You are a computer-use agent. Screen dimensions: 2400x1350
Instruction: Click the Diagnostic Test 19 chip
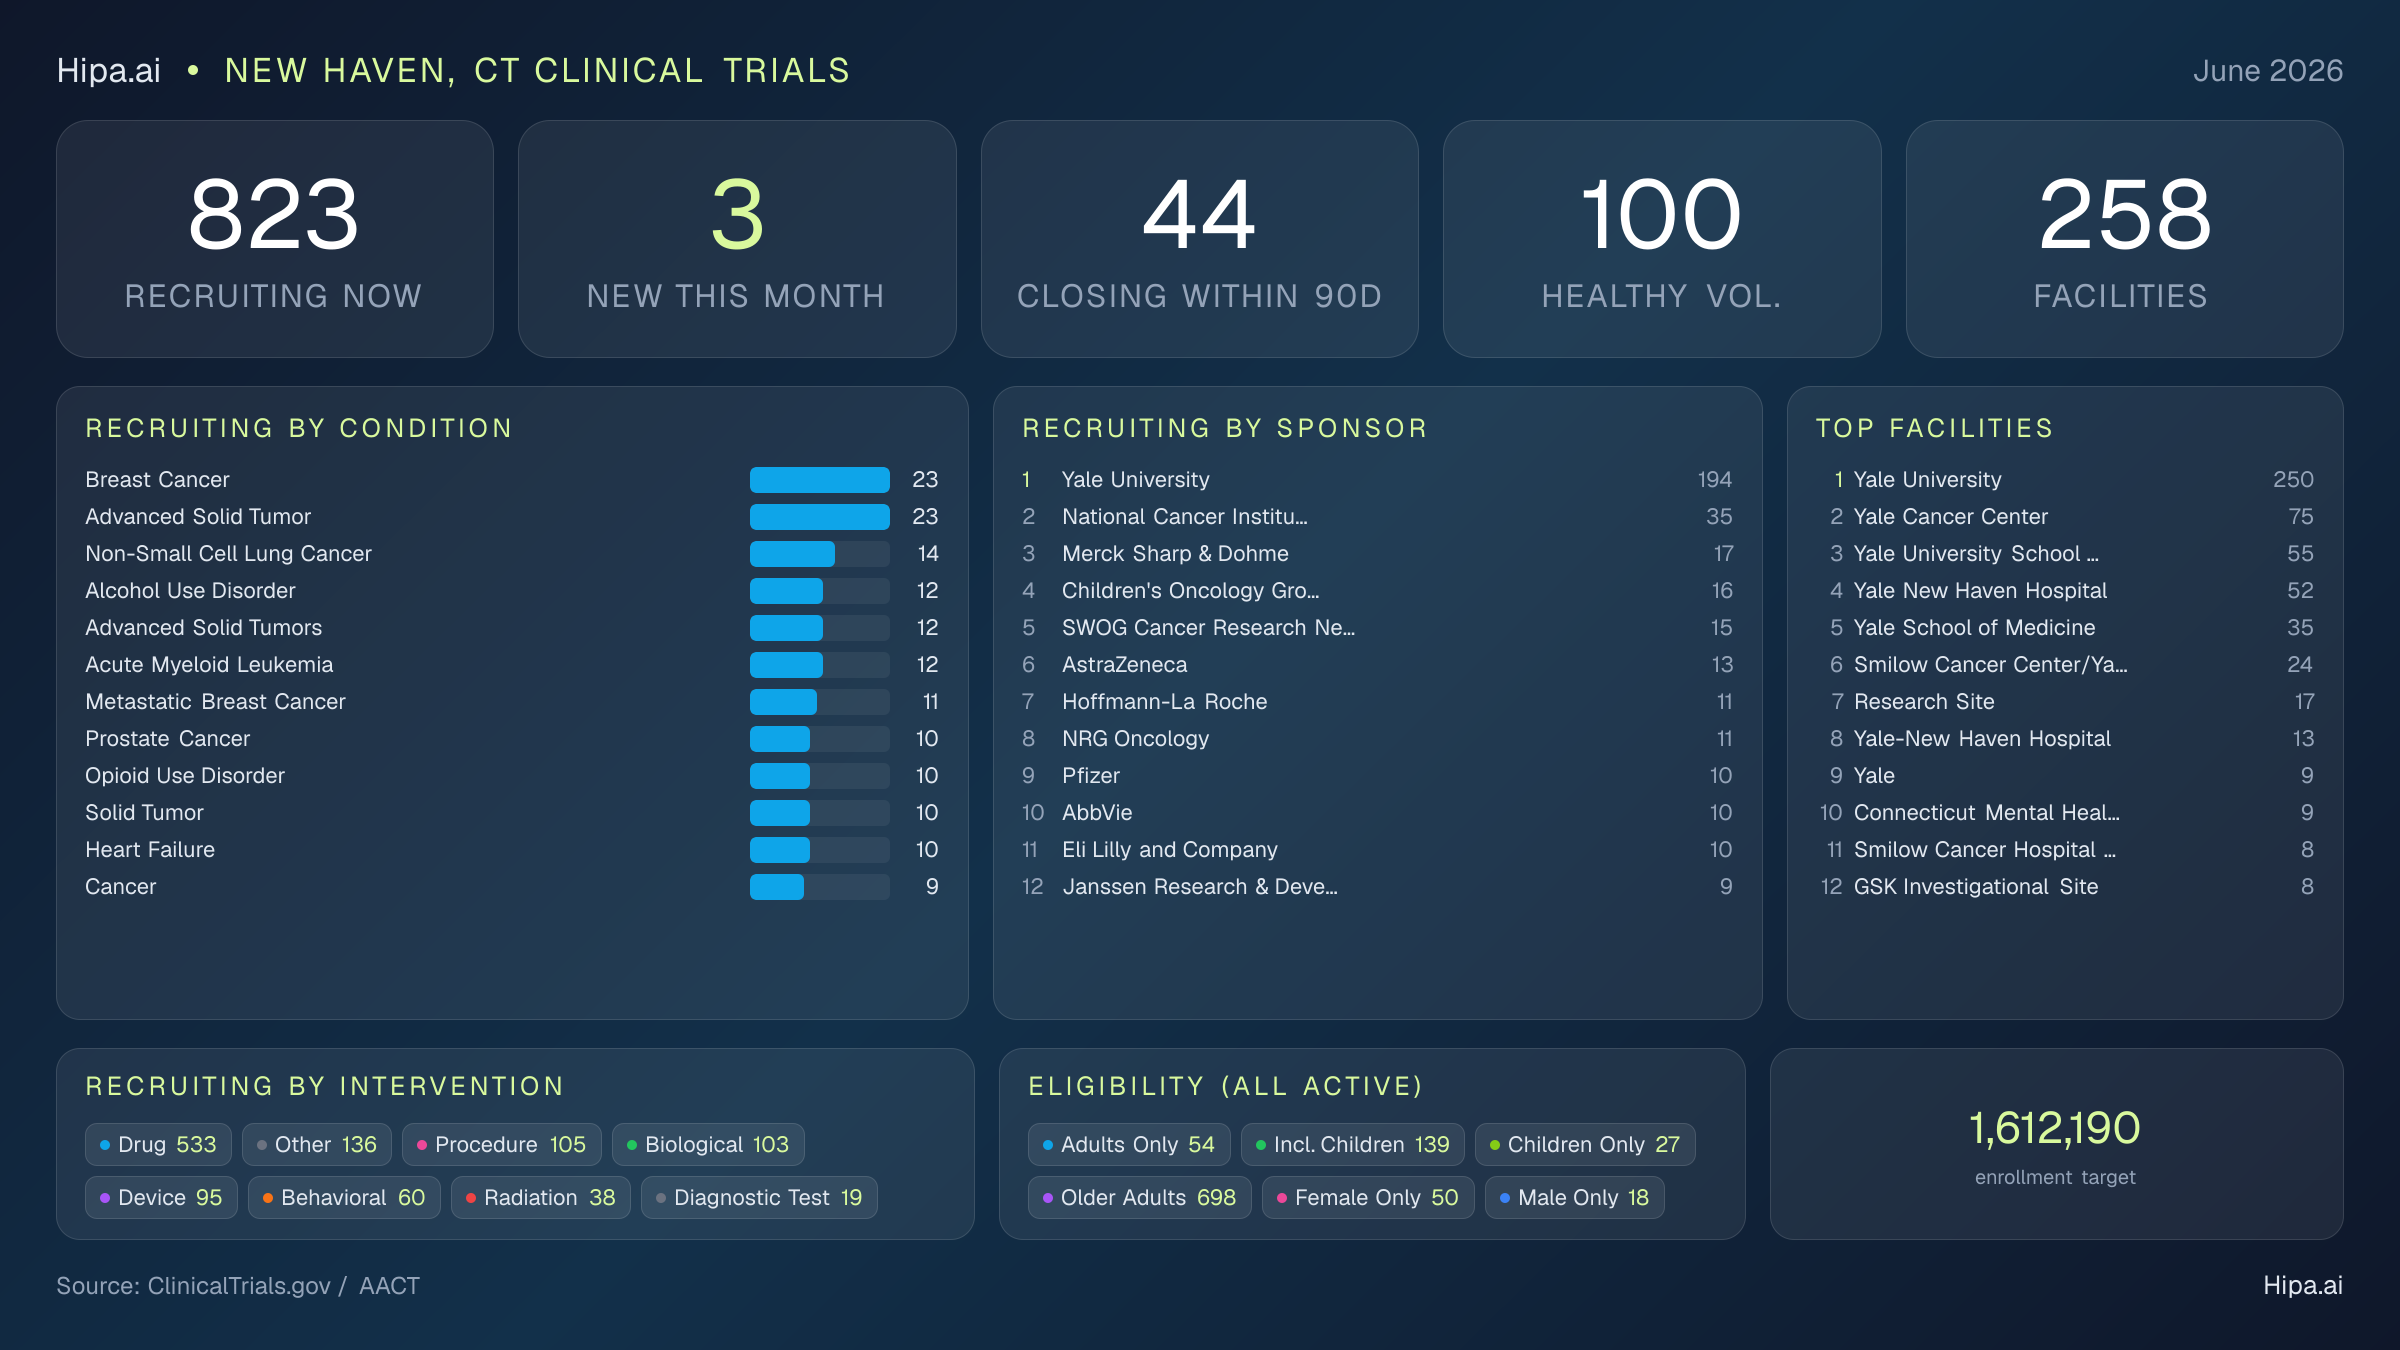click(x=759, y=1197)
